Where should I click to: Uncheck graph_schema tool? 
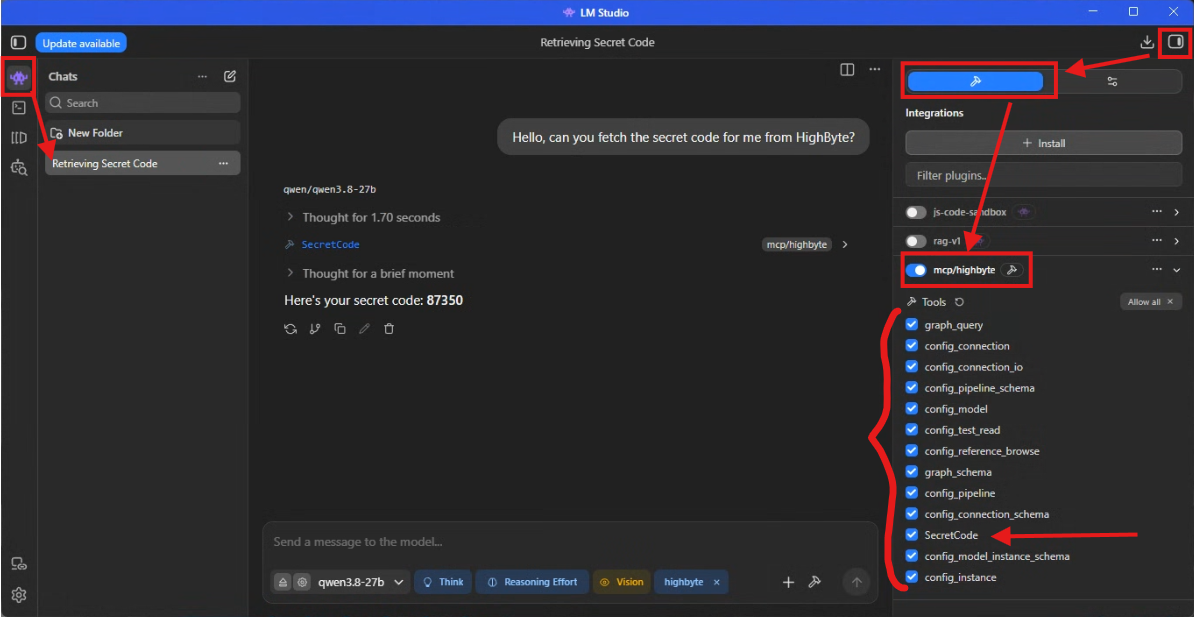tap(911, 472)
